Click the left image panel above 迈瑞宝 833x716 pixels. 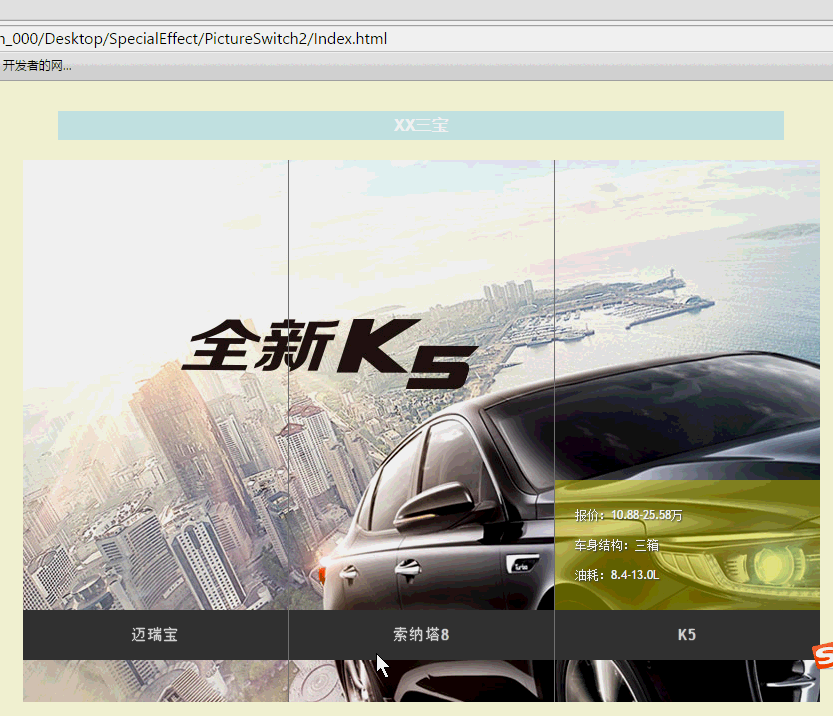coord(155,300)
